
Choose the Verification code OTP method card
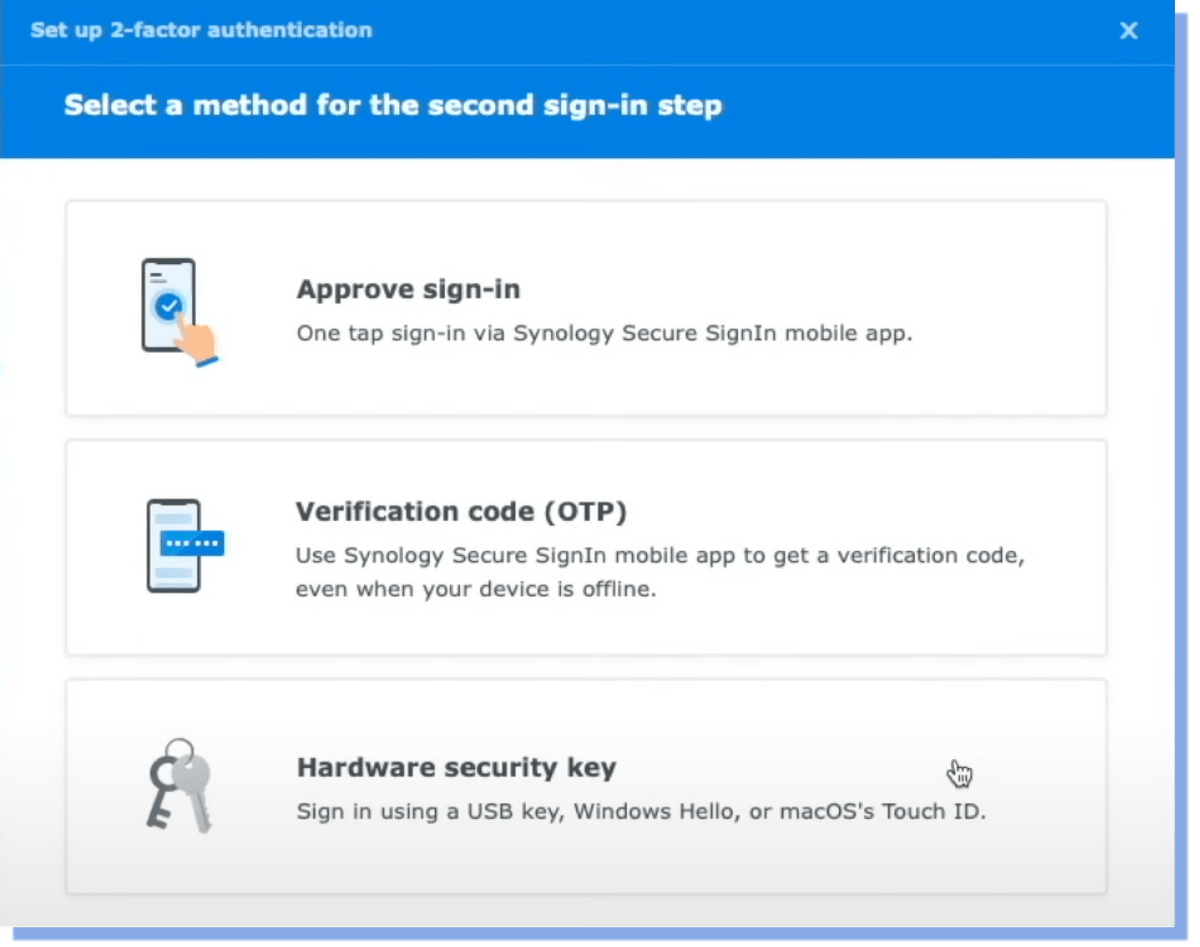point(586,547)
